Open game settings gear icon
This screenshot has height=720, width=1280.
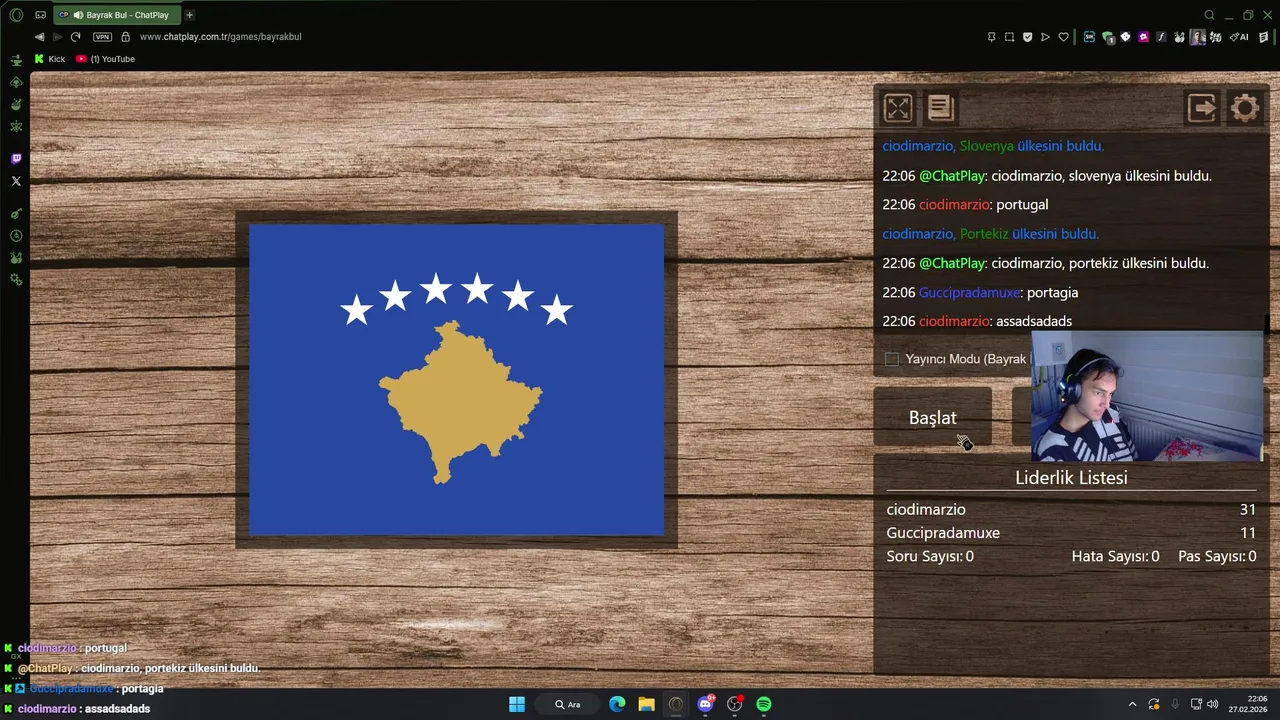[1245, 108]
